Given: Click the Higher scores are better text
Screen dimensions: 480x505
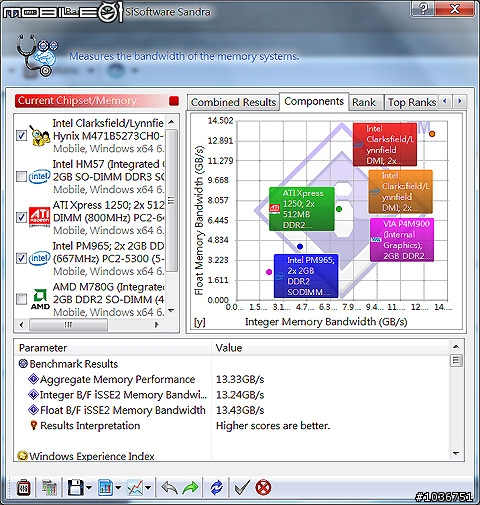Looking at the screenshot, I should click(x=273, y=426).
